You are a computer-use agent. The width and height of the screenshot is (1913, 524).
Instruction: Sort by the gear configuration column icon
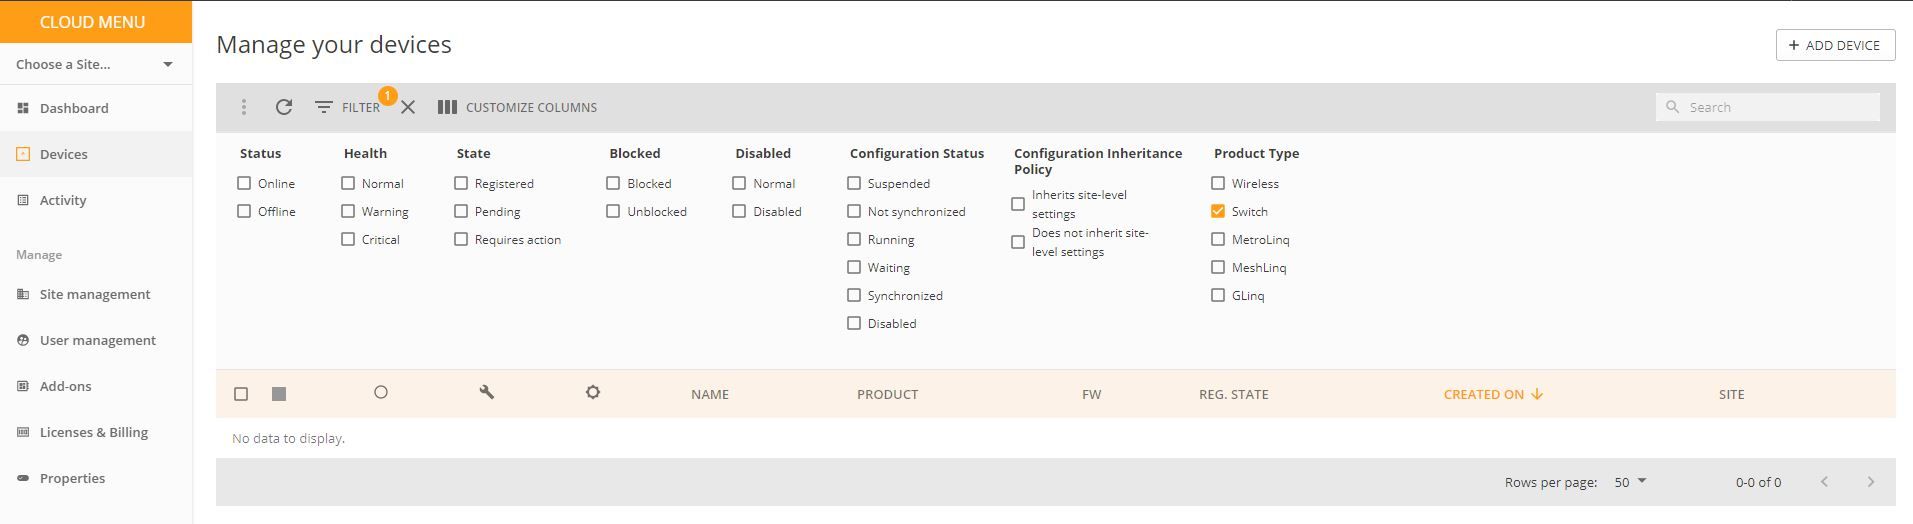pyautogui.click(x=593, y=393)
